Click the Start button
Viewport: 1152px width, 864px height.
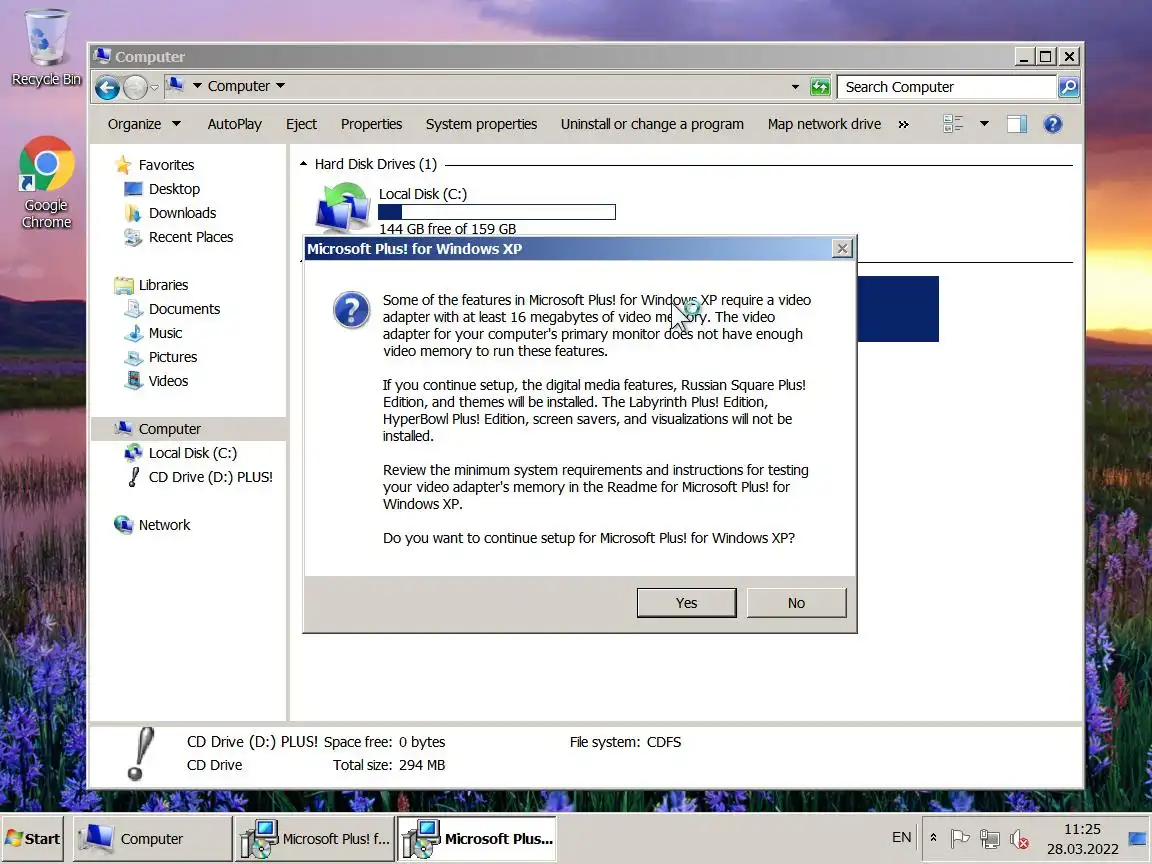pyautogui.click(x=32, y=838)
